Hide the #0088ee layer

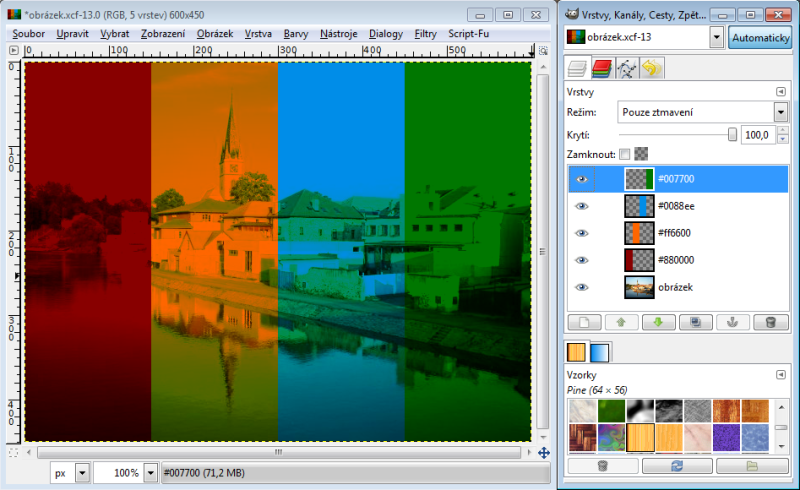pyautogui.click(x=582, y=206)
